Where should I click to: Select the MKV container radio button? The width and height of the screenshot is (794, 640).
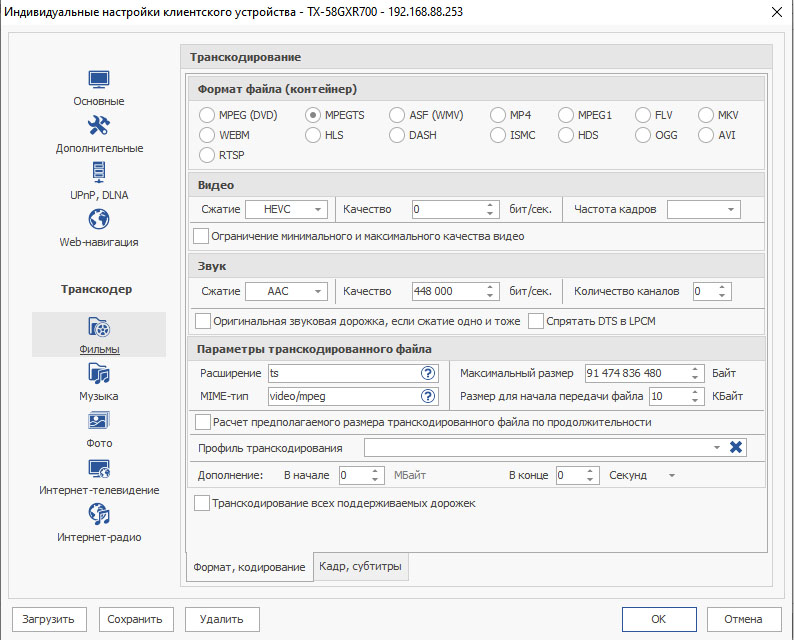[x=708, y=115]
